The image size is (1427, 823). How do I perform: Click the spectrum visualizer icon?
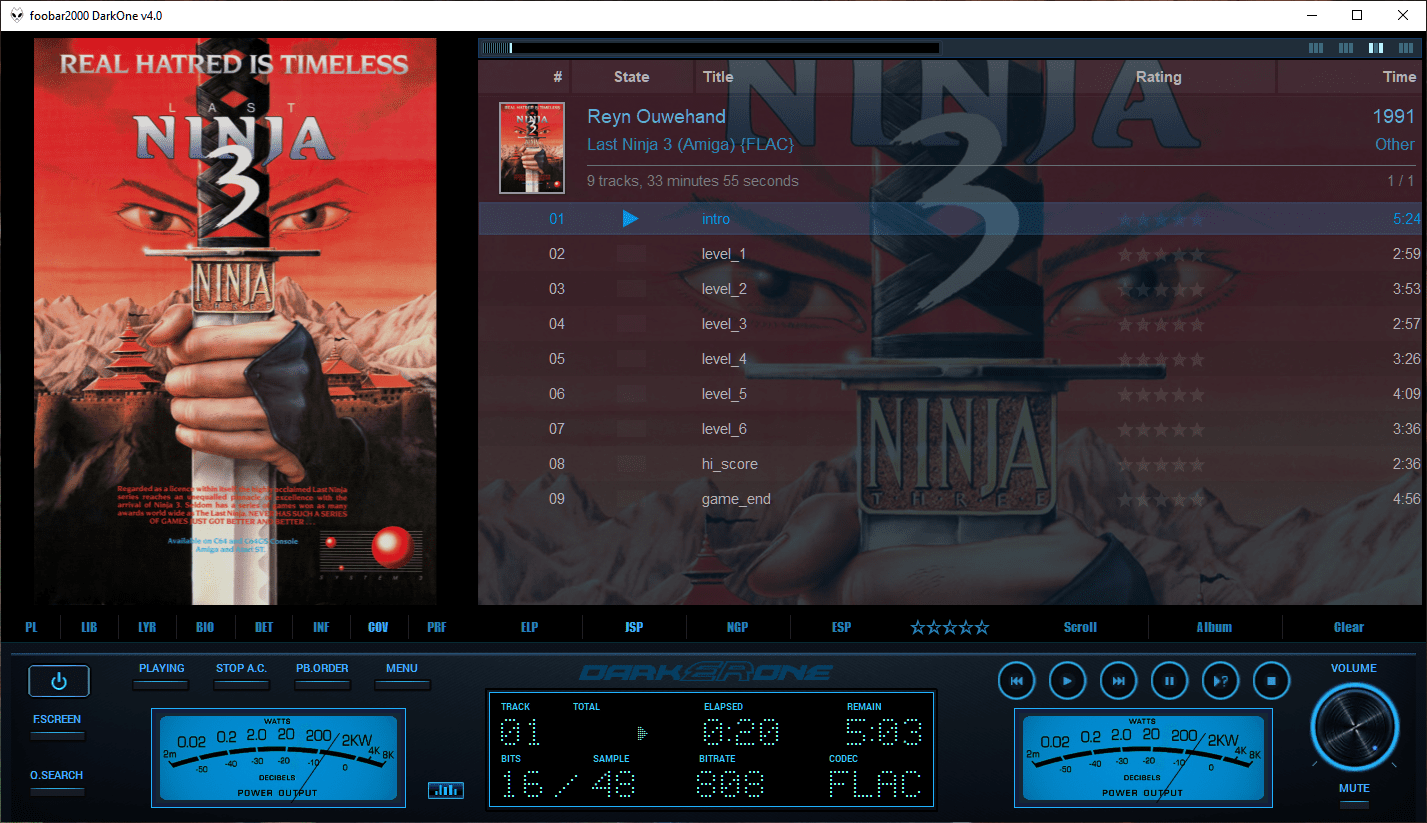446,790
